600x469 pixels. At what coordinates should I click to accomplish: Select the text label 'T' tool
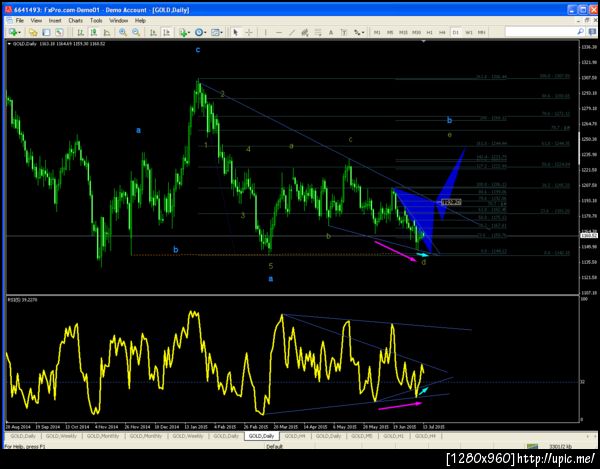(x=344, y=33)
